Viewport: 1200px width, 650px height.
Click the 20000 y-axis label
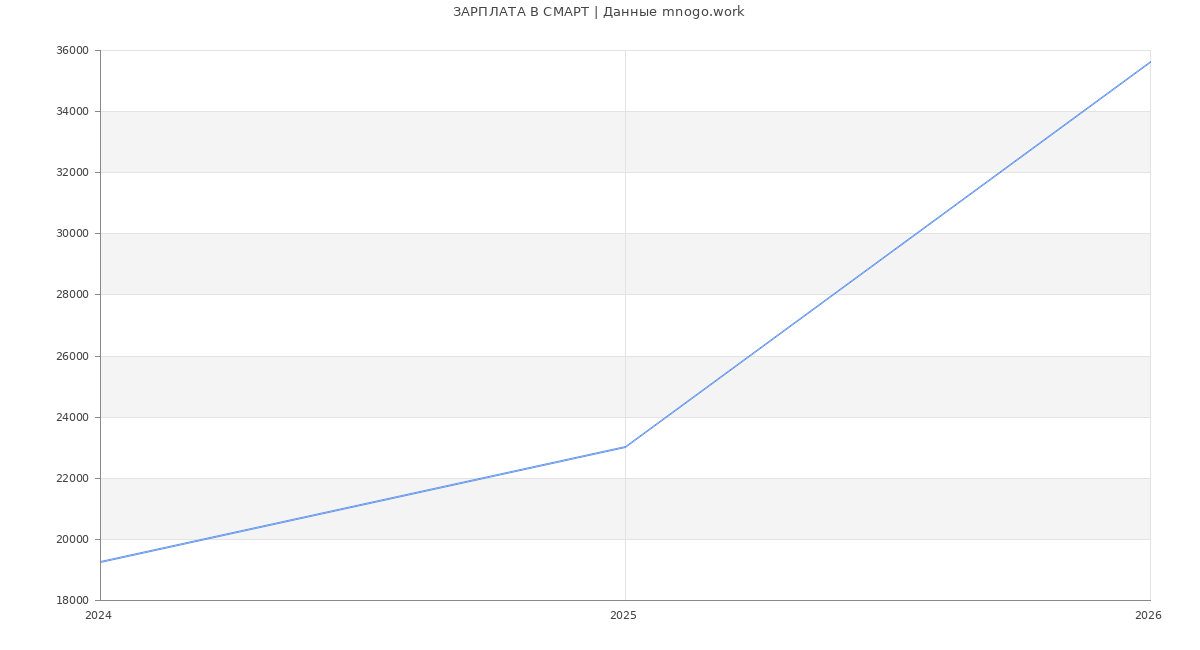(x=72, y=539)
